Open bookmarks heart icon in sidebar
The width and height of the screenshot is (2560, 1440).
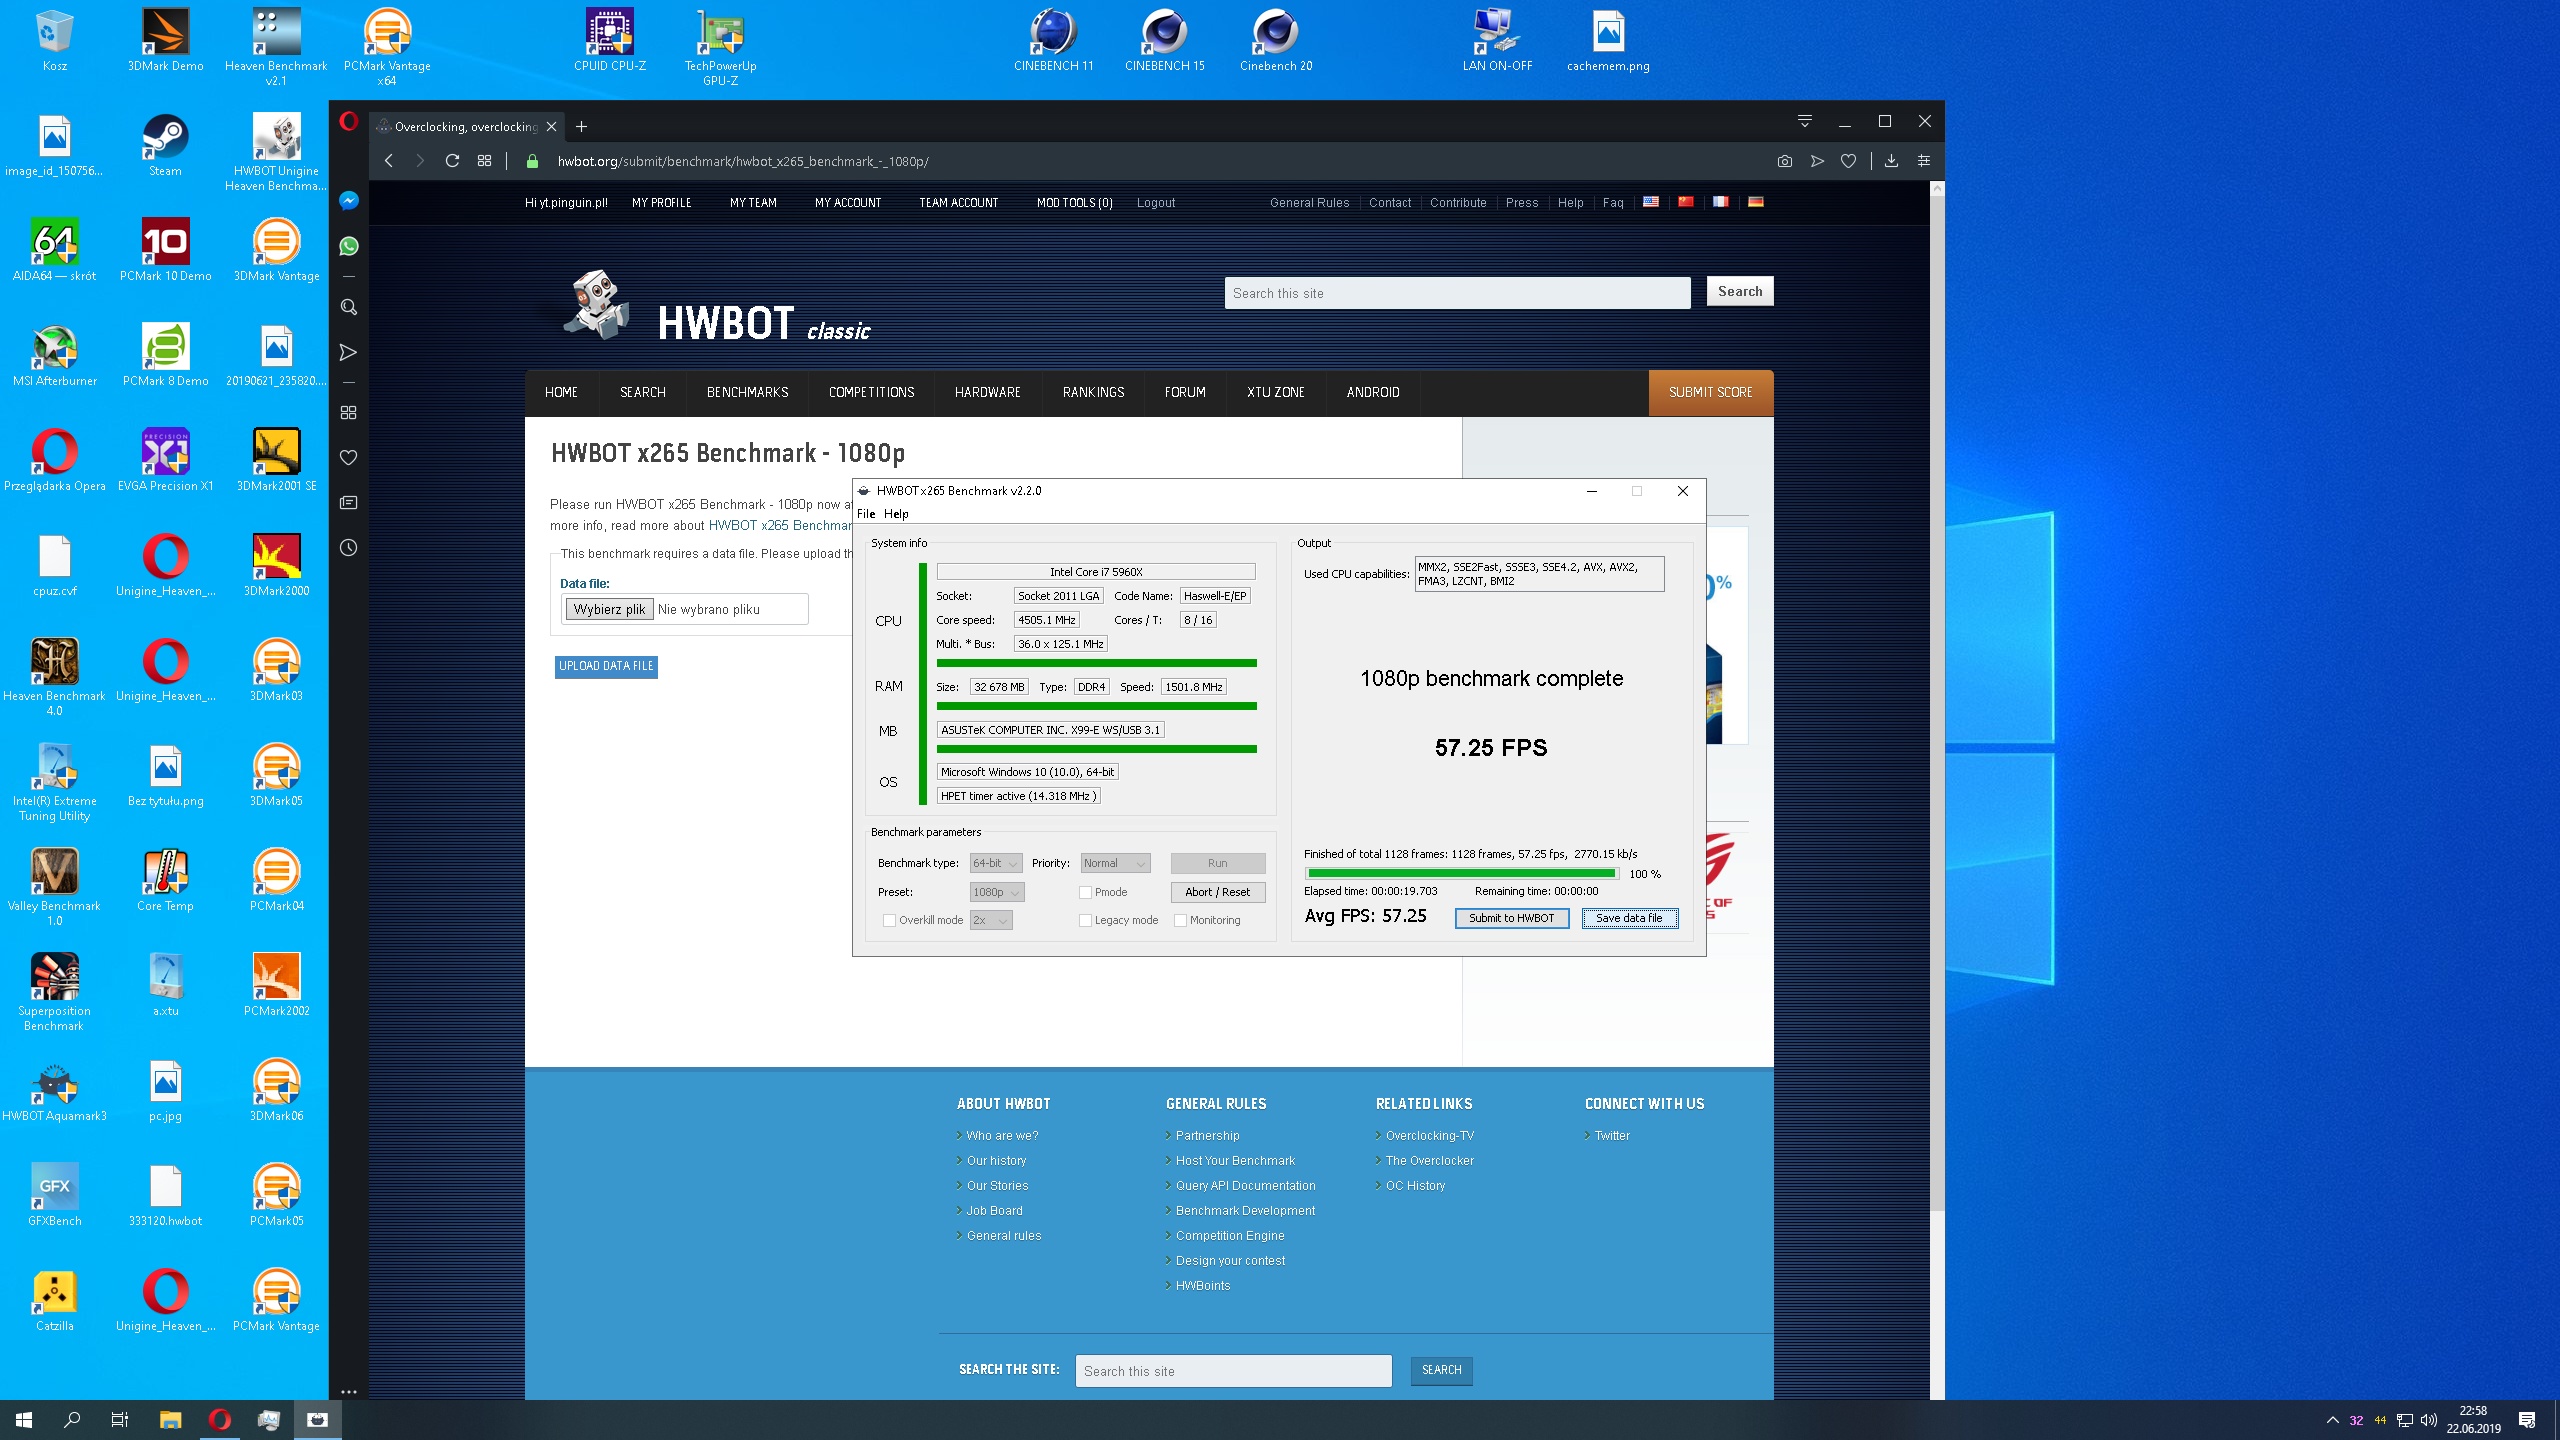pos(348,457)
